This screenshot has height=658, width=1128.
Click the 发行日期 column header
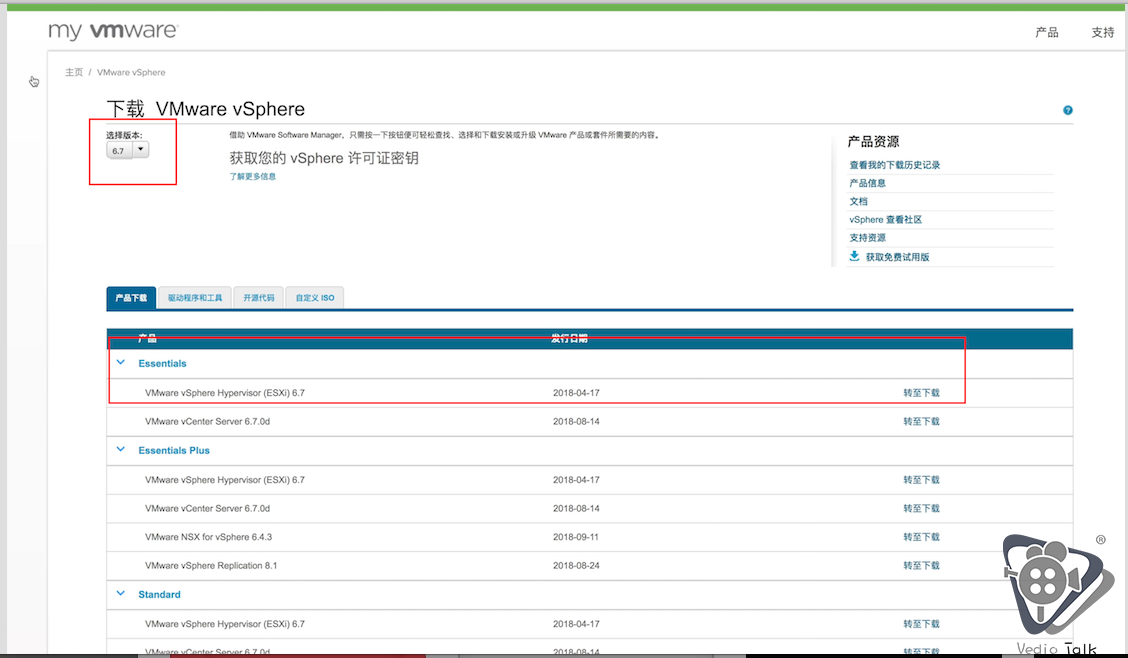point(570,338)
